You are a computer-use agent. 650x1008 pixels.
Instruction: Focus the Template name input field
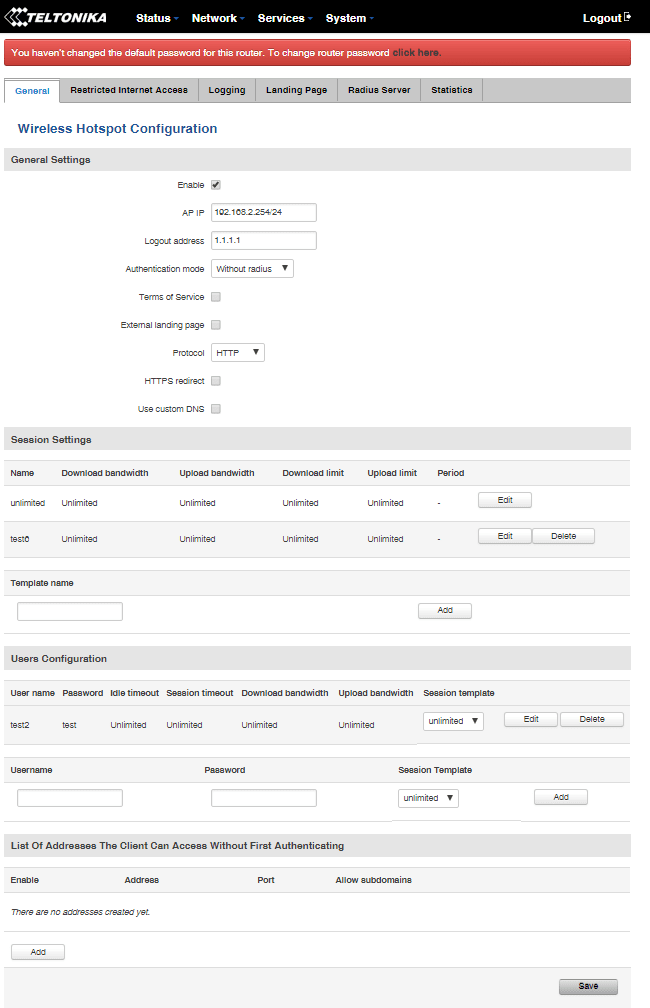[x=70, y=611]
